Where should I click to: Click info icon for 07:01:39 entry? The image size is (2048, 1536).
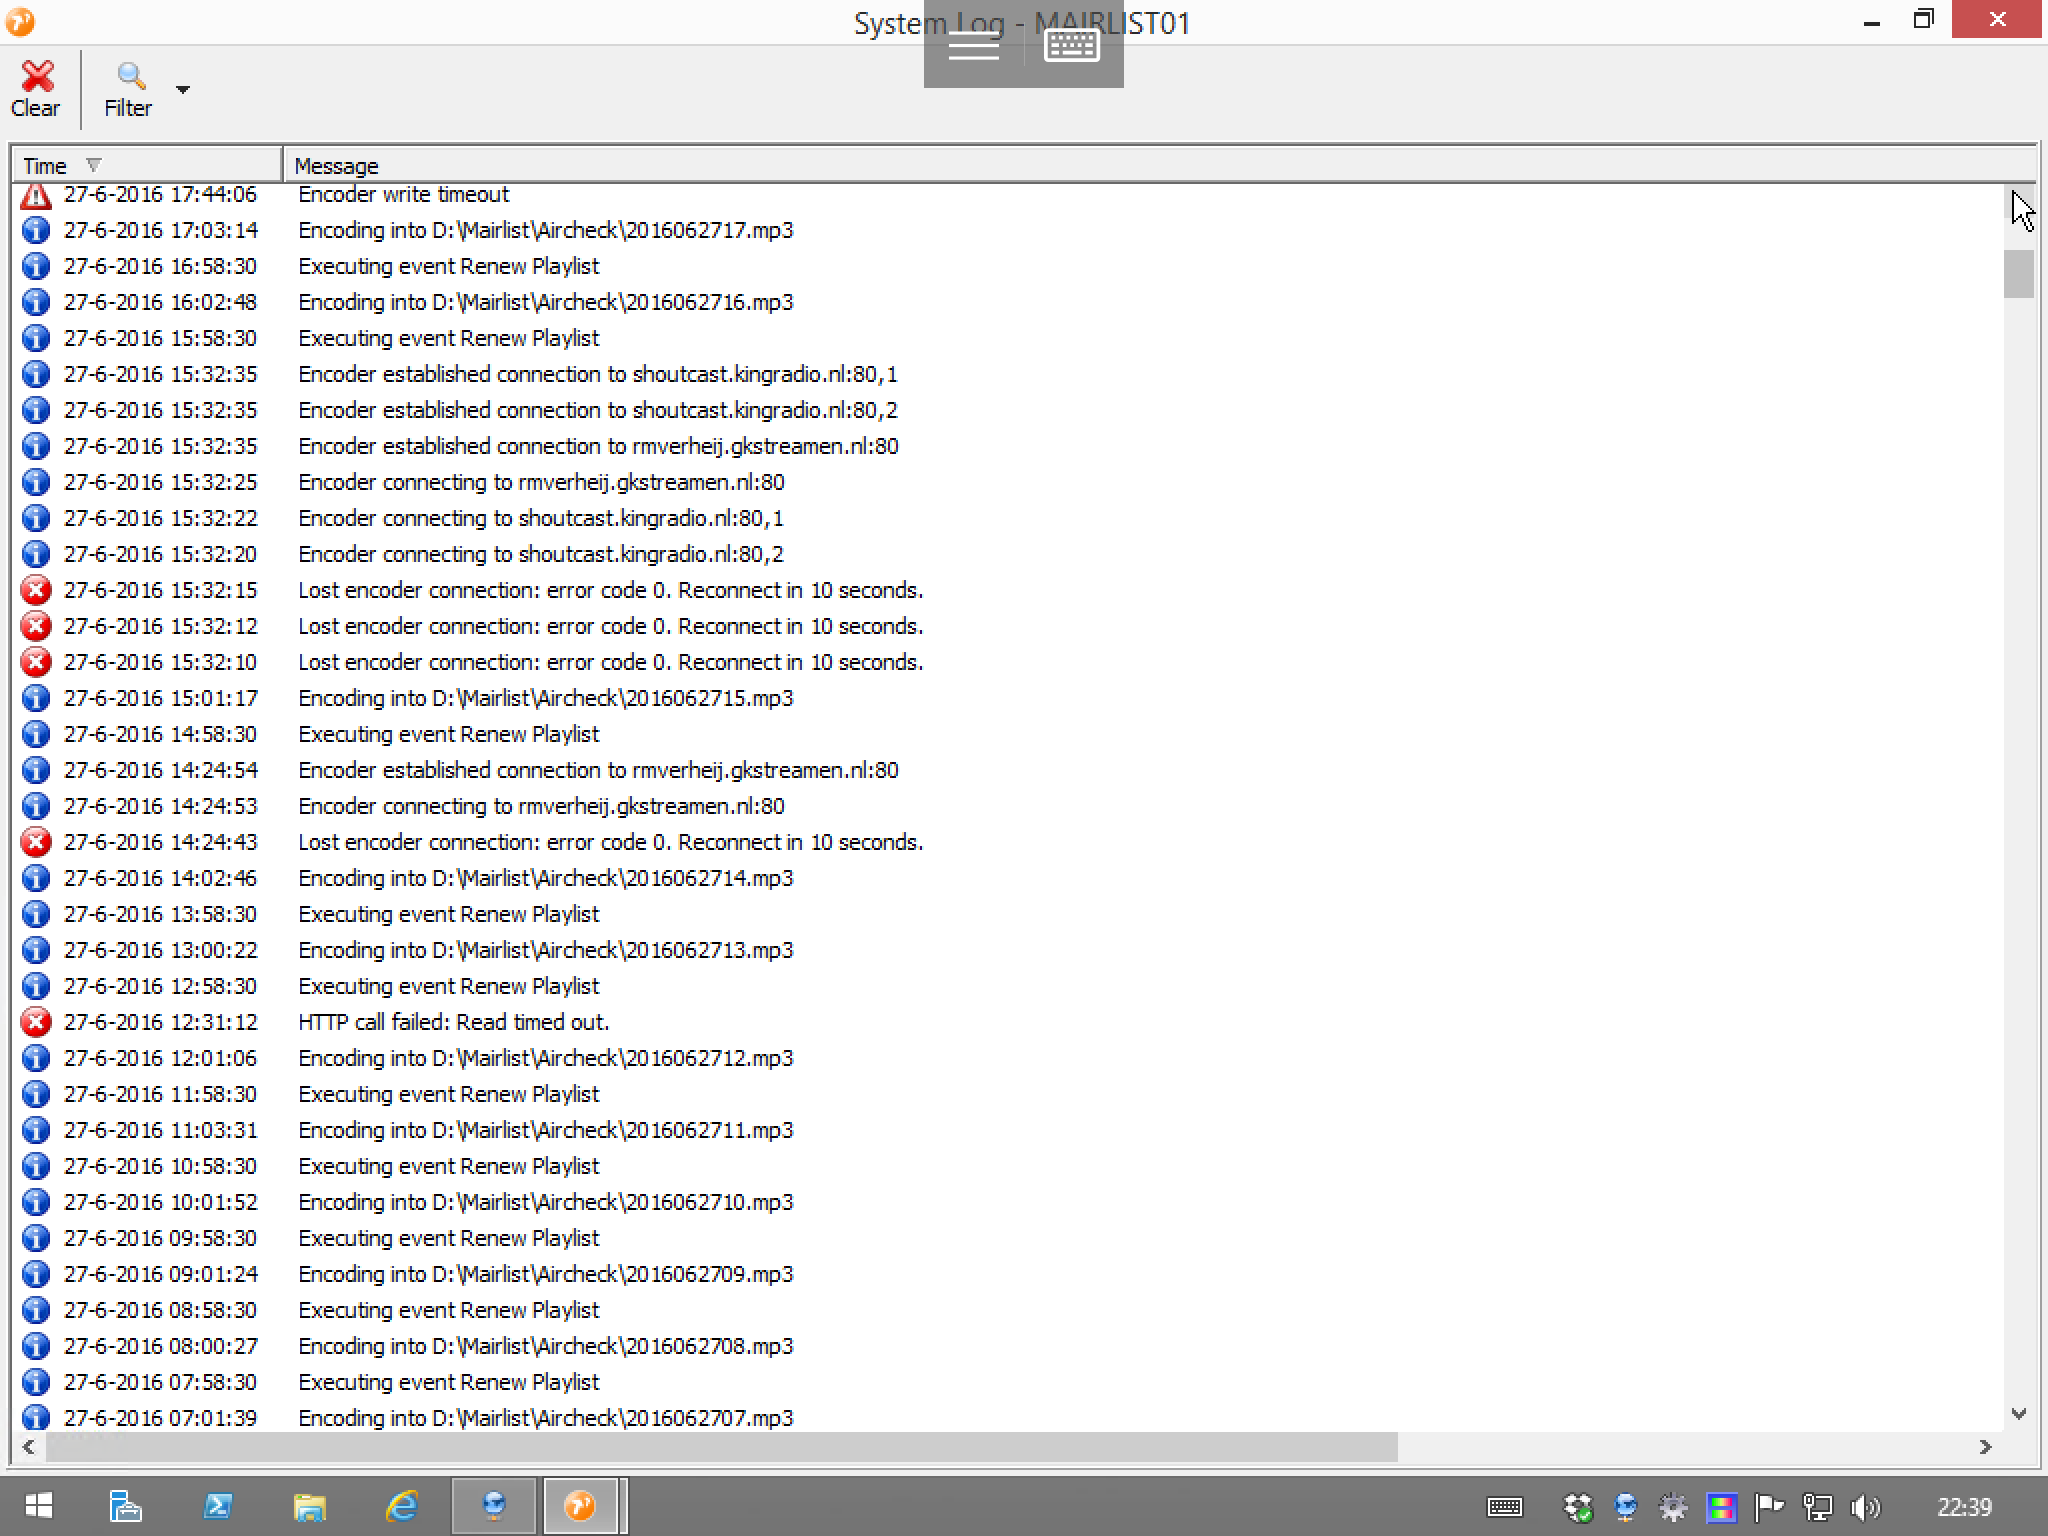[x=36, y=1417]
